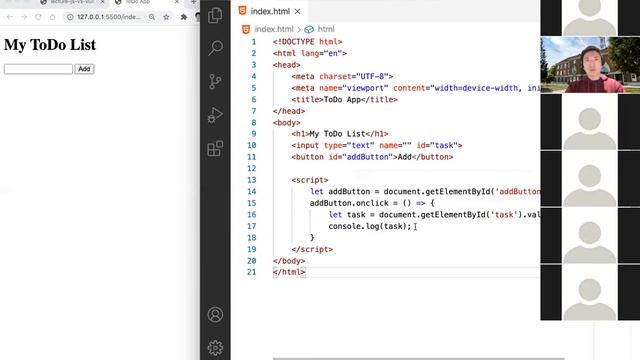
Task: Open the Run and Debug view
Action: pyautogui.click(x=215, y=115)
